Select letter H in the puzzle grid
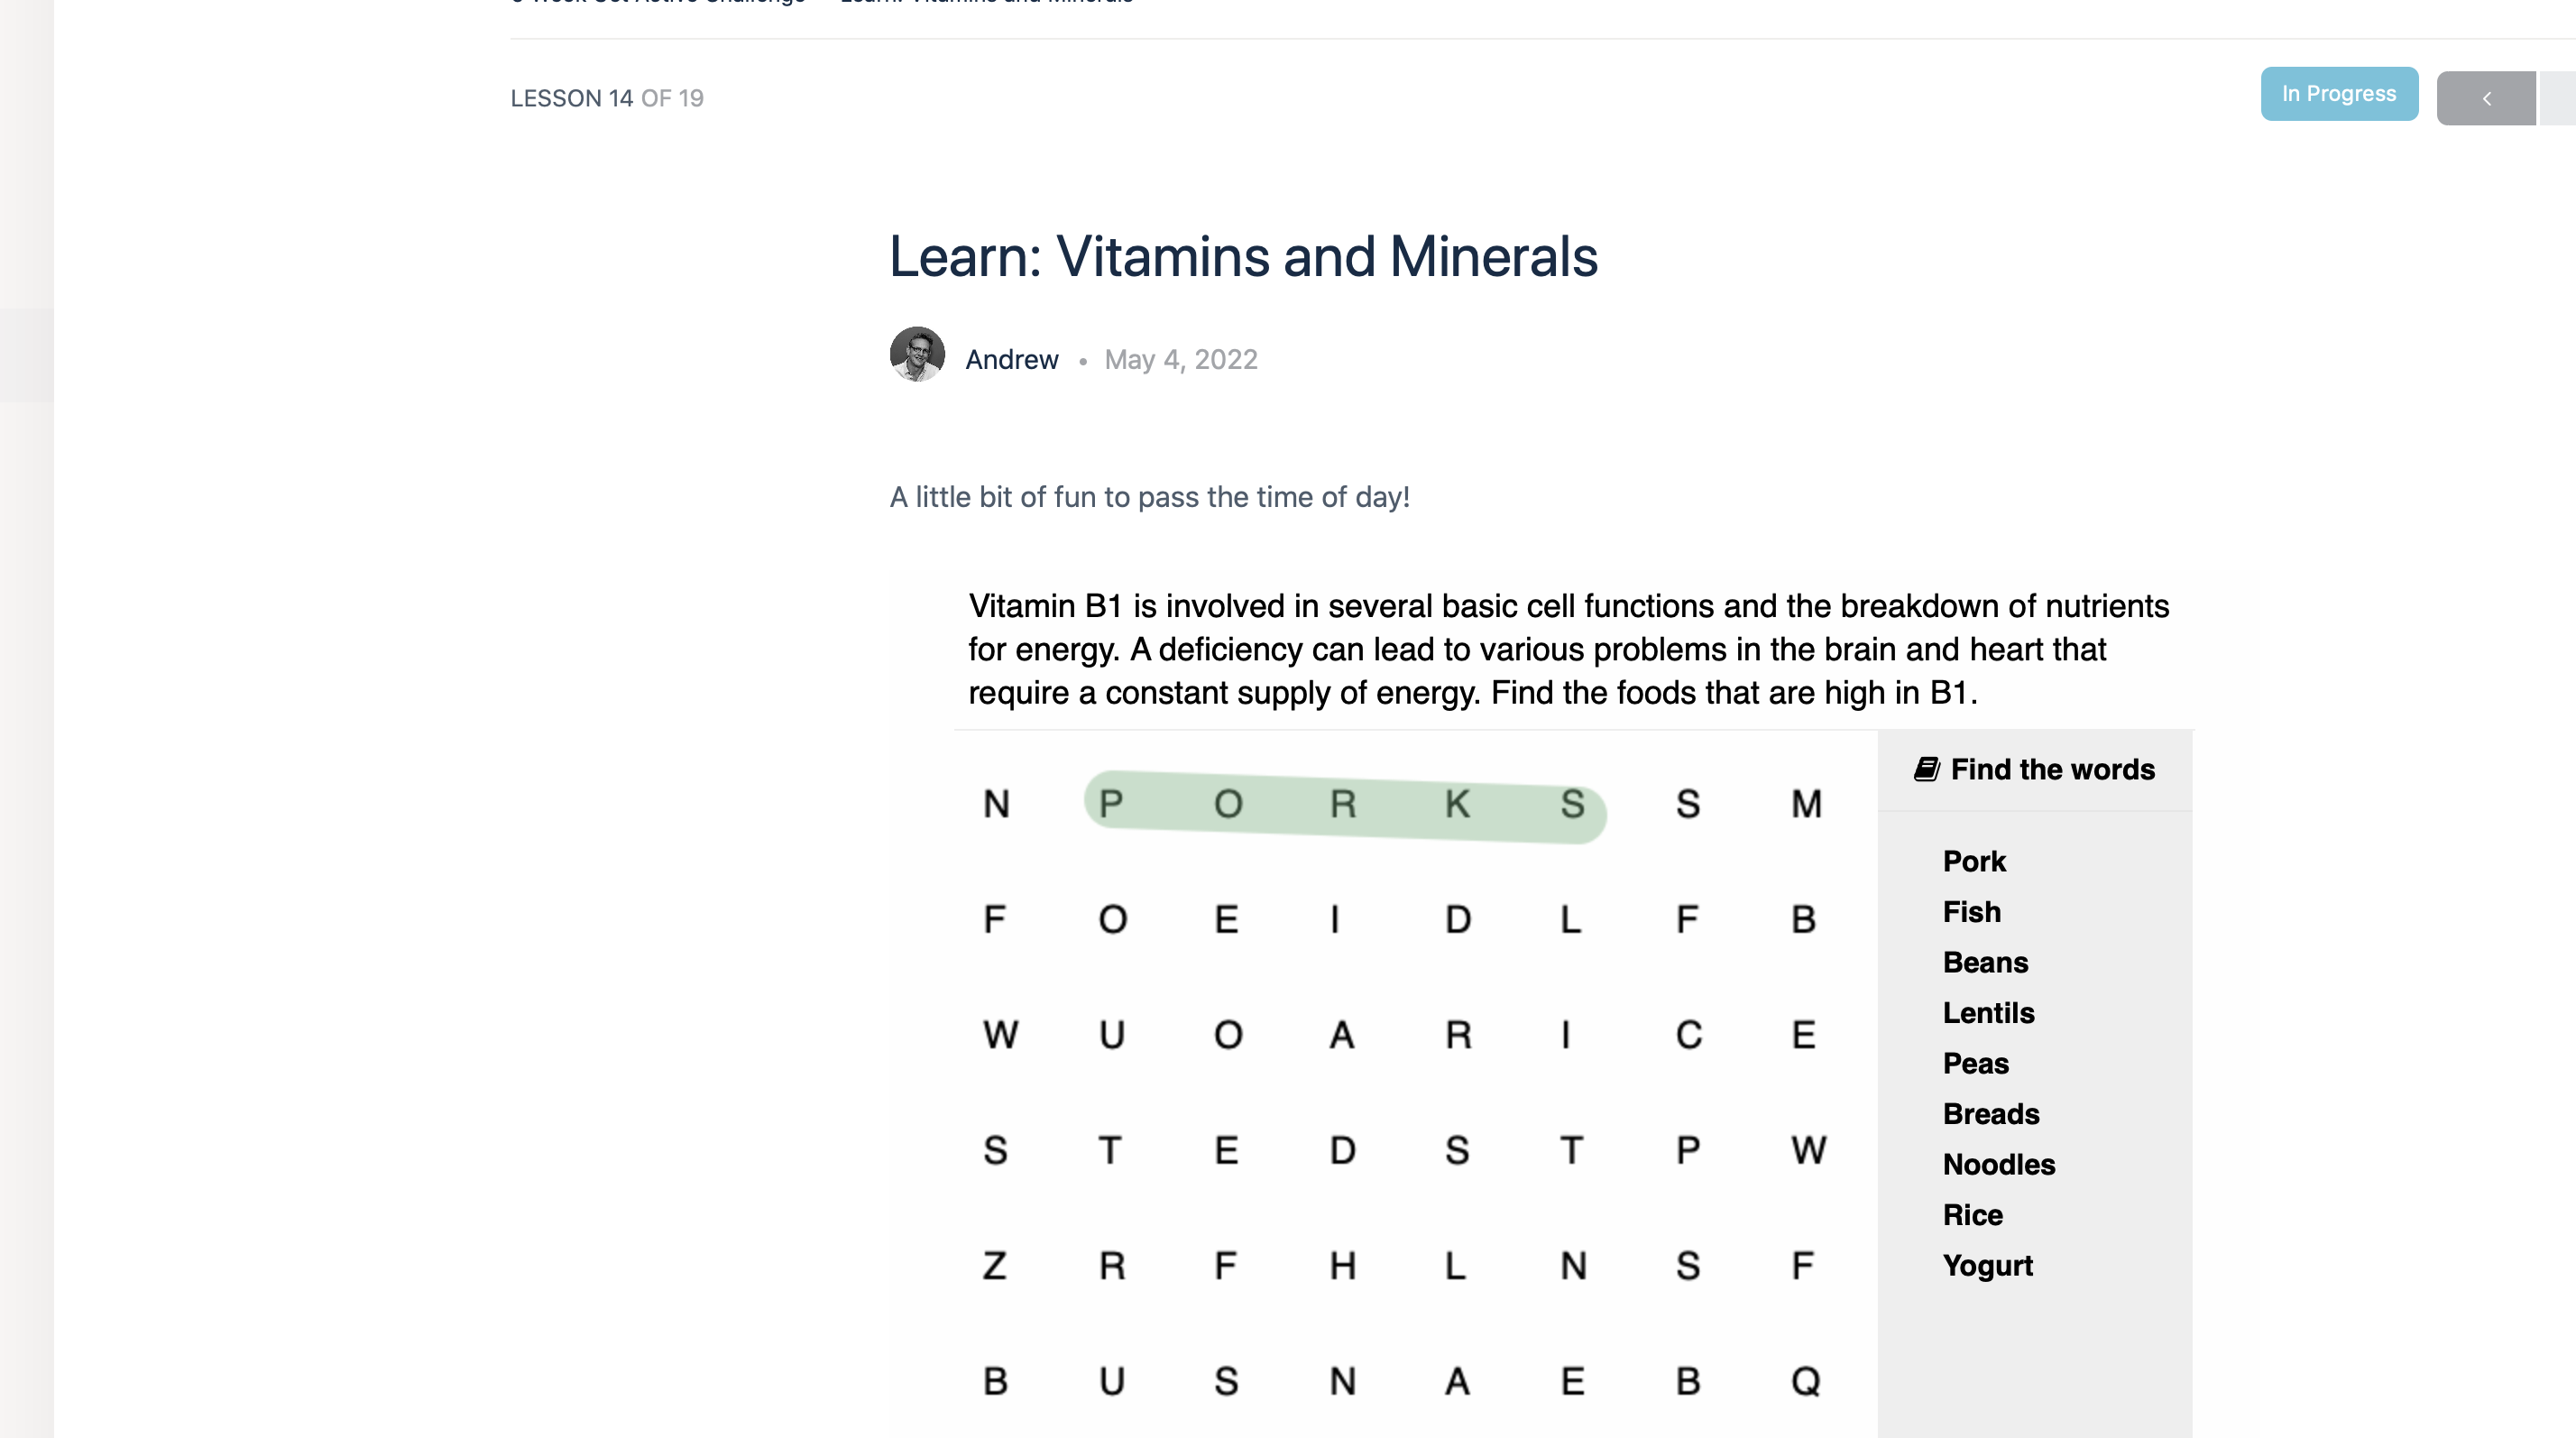The height and width of the screenshot is (1438, 2576). (x=1343, y=1266)
